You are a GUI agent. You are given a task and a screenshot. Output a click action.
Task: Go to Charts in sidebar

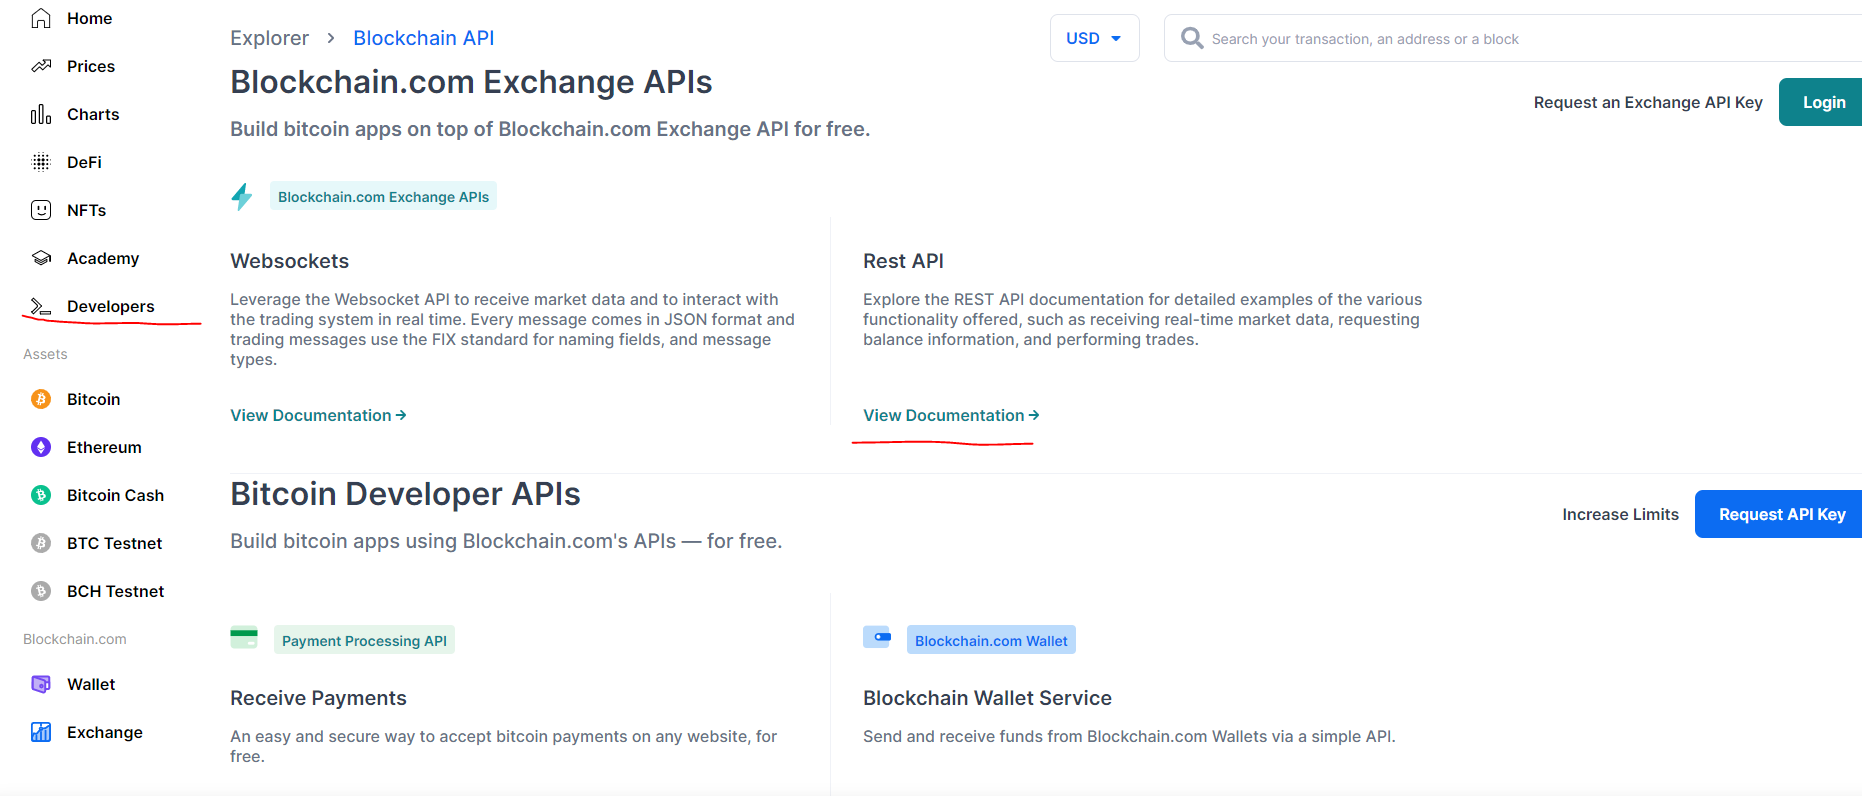point(93,114)
